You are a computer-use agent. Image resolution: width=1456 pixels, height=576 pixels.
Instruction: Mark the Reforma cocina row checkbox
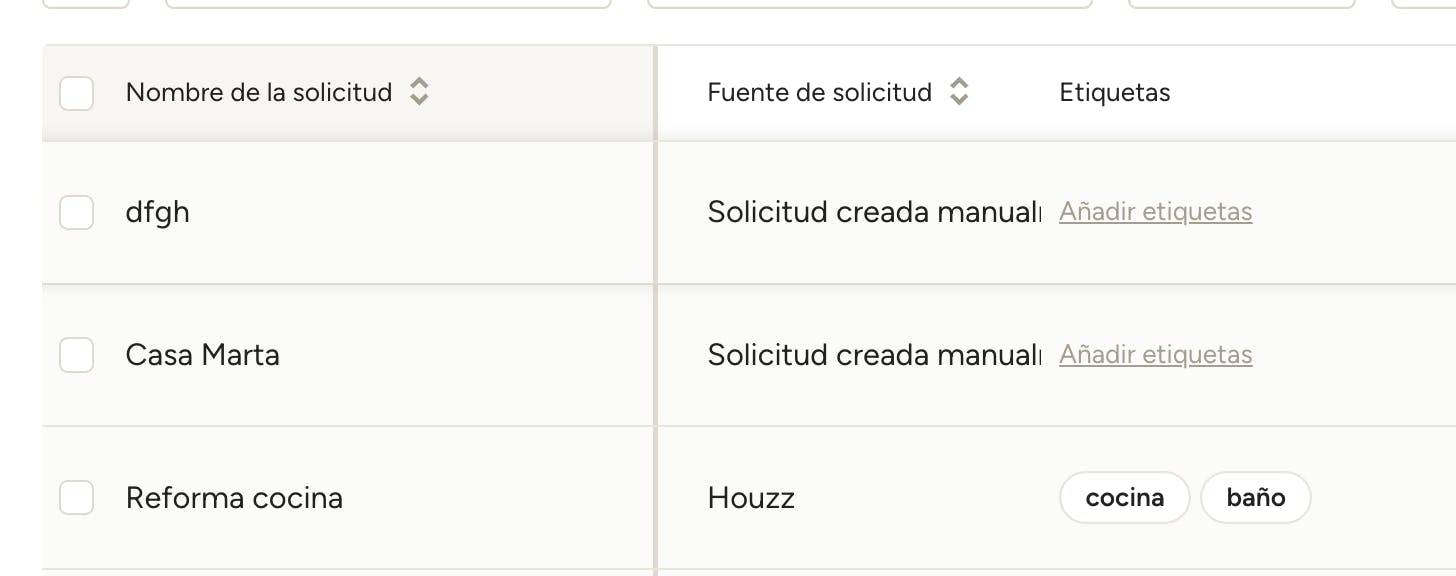coord(77,497)
